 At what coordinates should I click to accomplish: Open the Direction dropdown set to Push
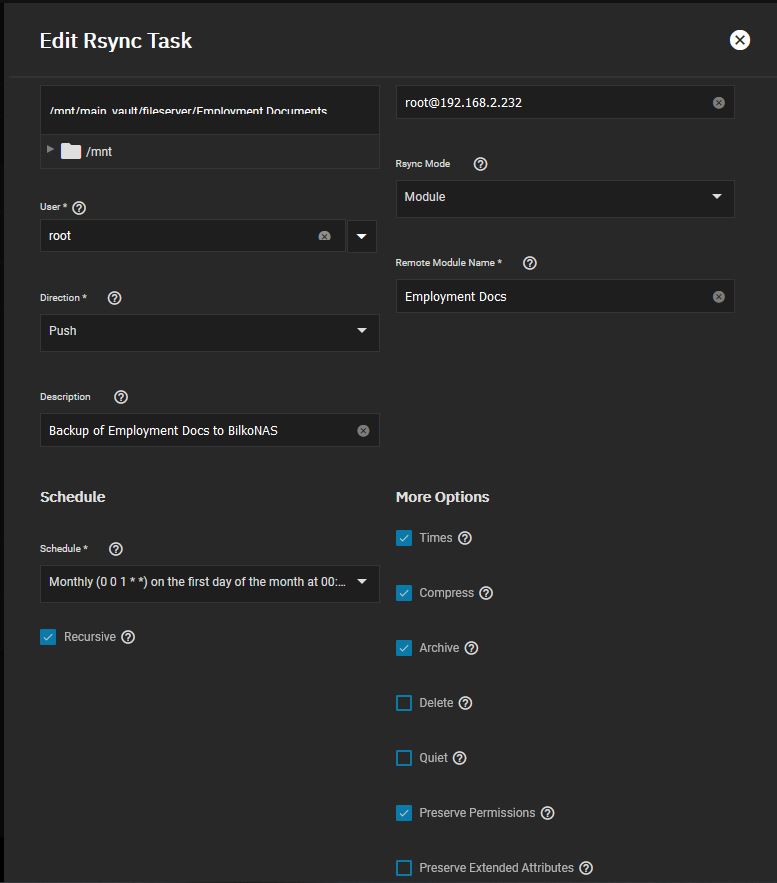(209, 332)
